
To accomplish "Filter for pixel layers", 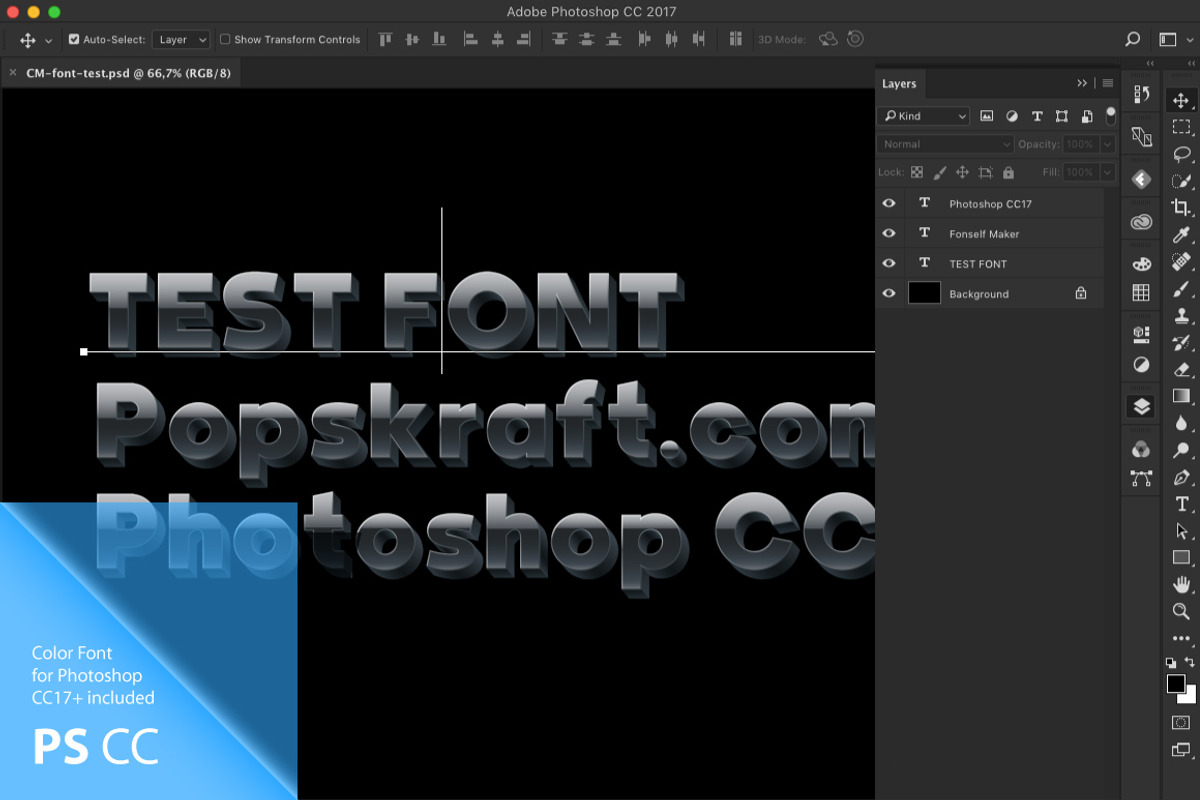I will (x=987, y=116).
